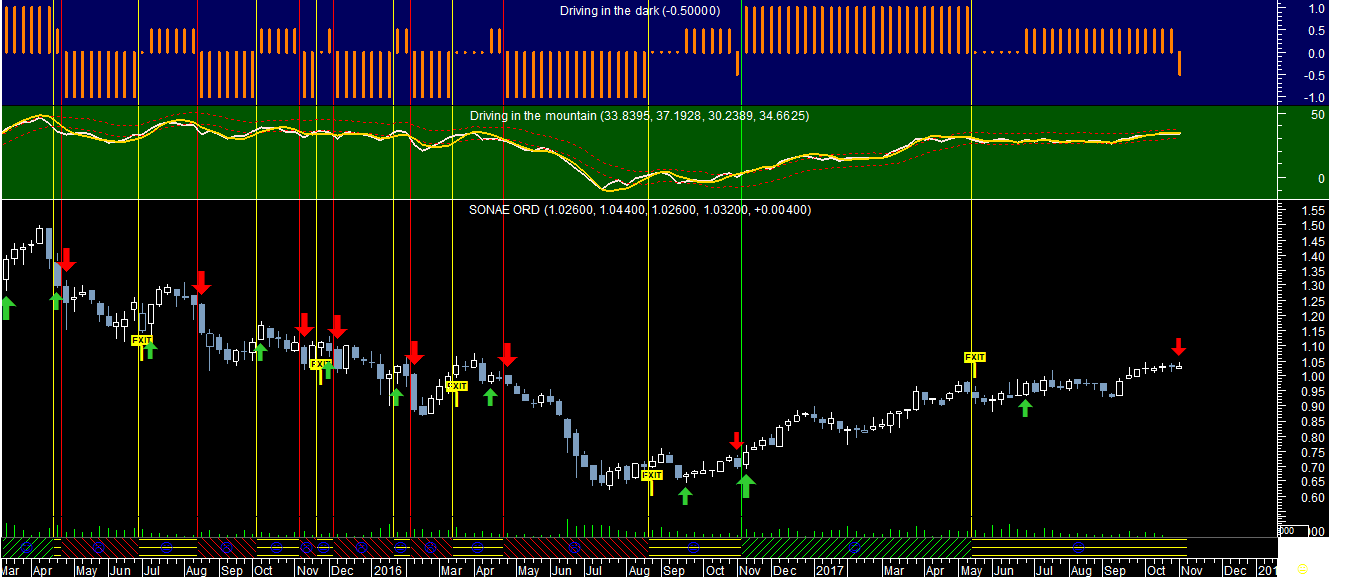Click the small red arrow at late October 2016
1352x577 pixels.
[x=736, y=441]
